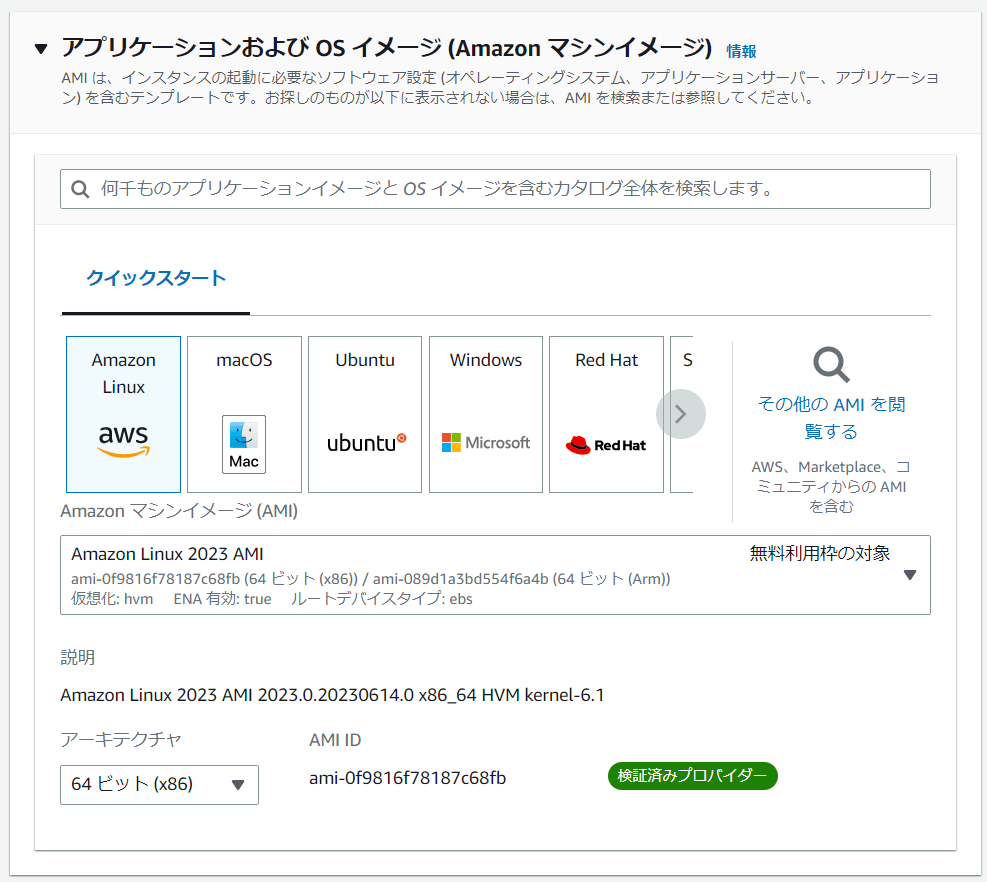Click the Microsoft logo
Image resolution: width=987 pixels, height=882 pixels.
[486, 443]
